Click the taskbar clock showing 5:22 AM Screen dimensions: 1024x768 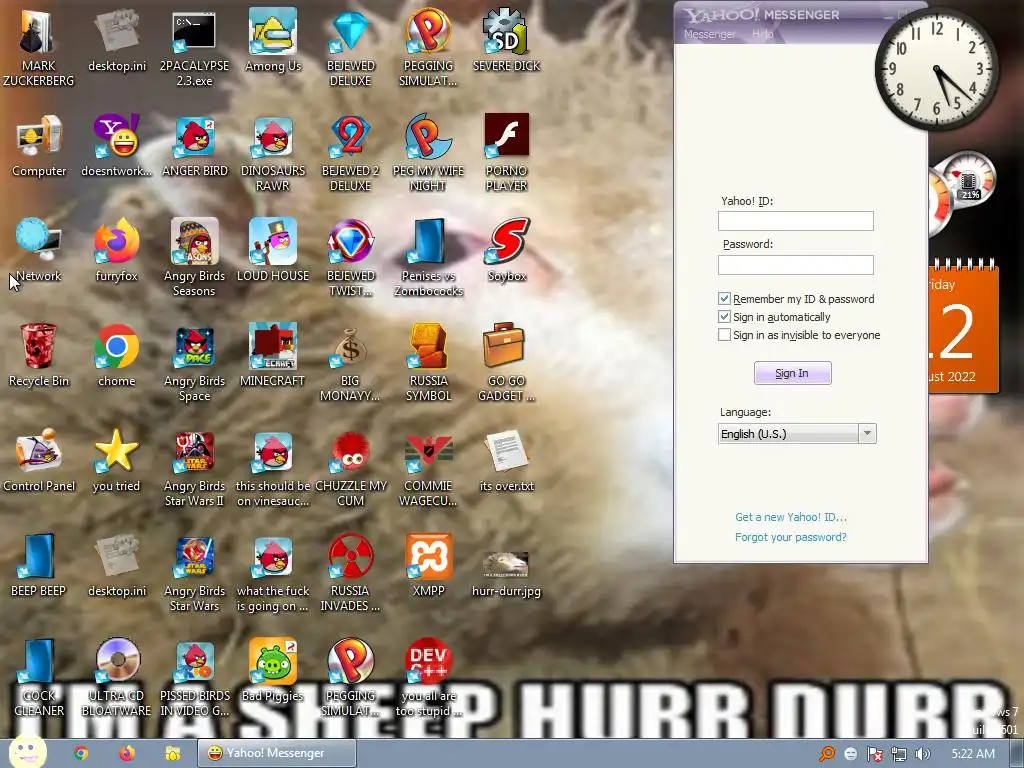(972, 754)
